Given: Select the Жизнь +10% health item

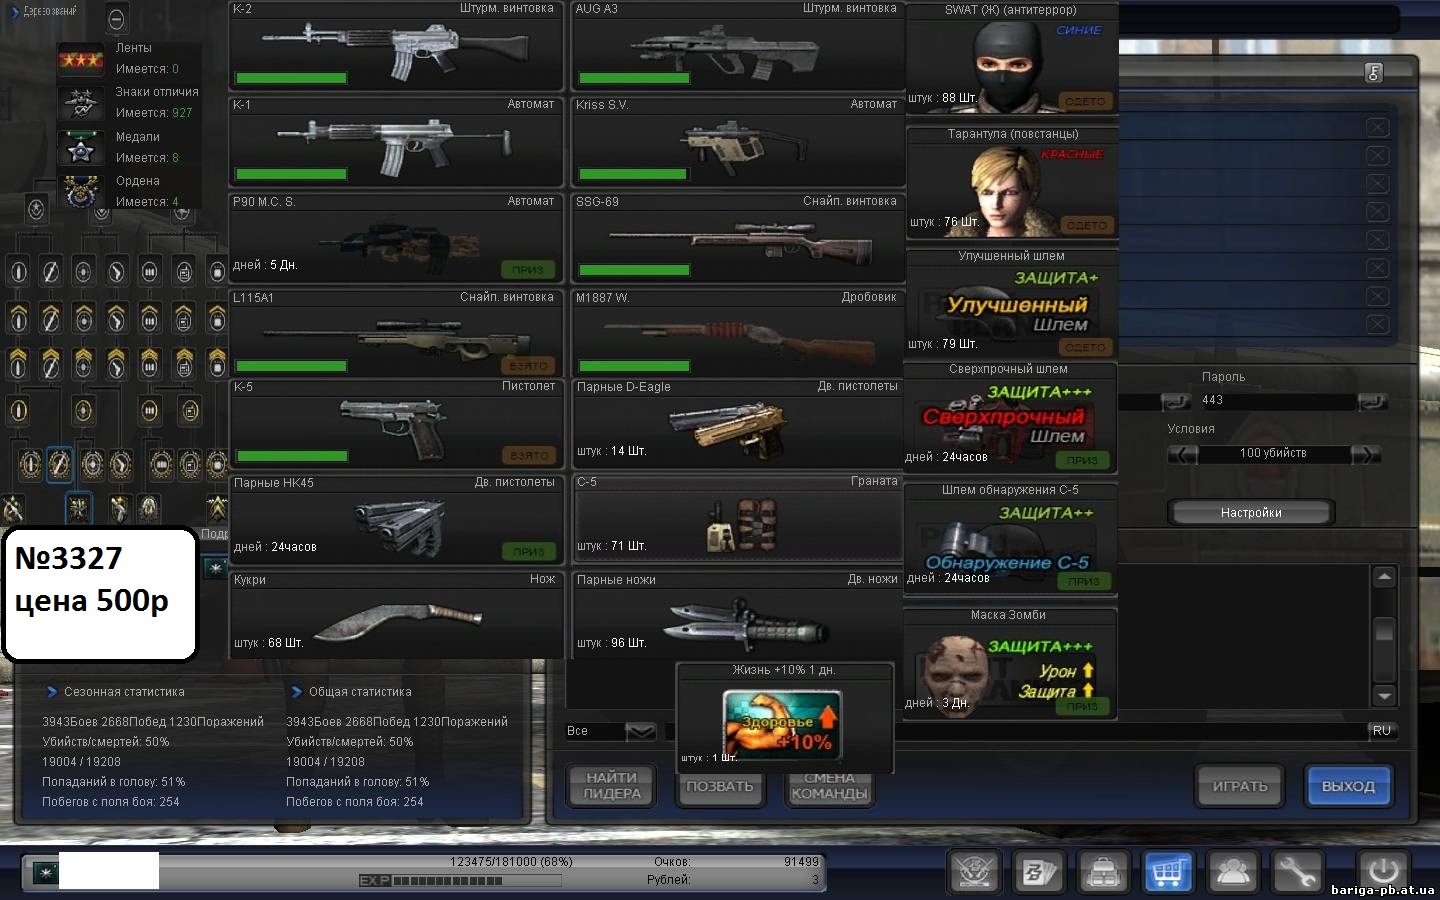Looking at the screenshot, I should pyautogui.click(x=785, y=716).
